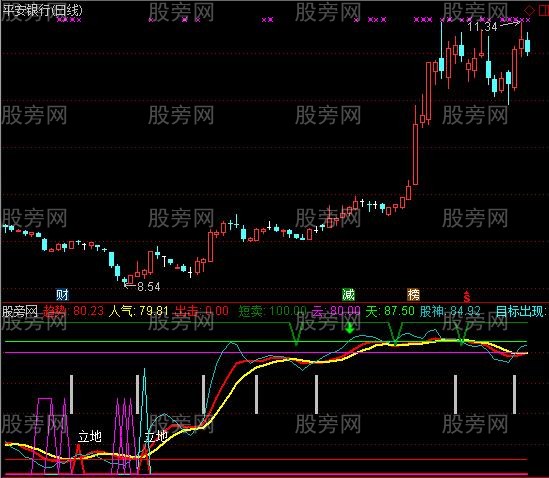Click the 短卖: 100.00 indicator value
This screenshot has height=478, width=549.
272,311
